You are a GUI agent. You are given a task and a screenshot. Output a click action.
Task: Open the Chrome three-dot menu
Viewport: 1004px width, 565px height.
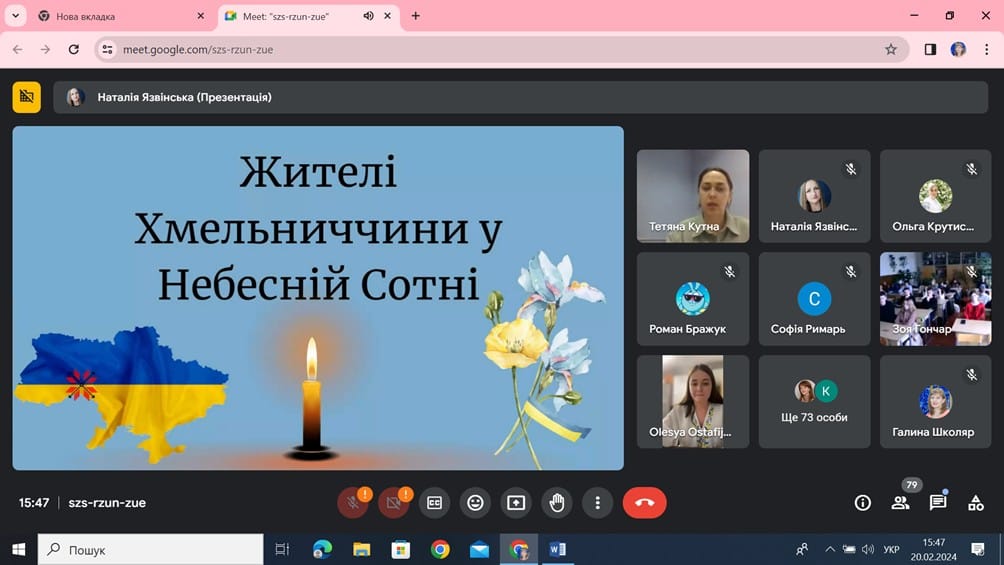click(987, 49)
